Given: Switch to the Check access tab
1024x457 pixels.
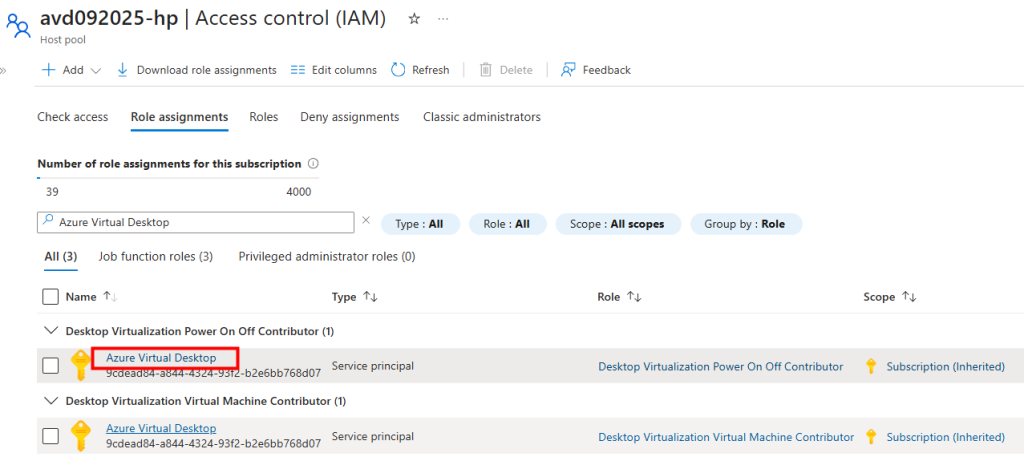Looking at the screenshot, I should tap(72, 117).
